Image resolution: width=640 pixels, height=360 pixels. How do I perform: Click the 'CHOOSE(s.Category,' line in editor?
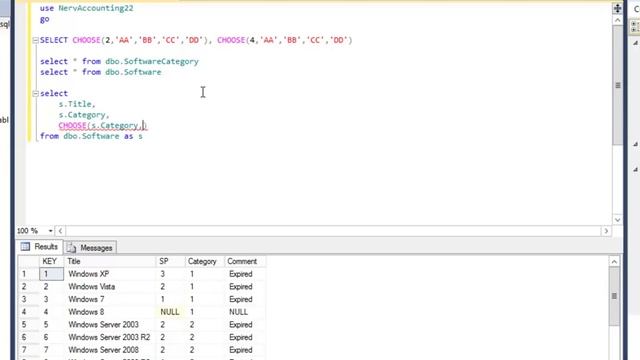[102, 125]
